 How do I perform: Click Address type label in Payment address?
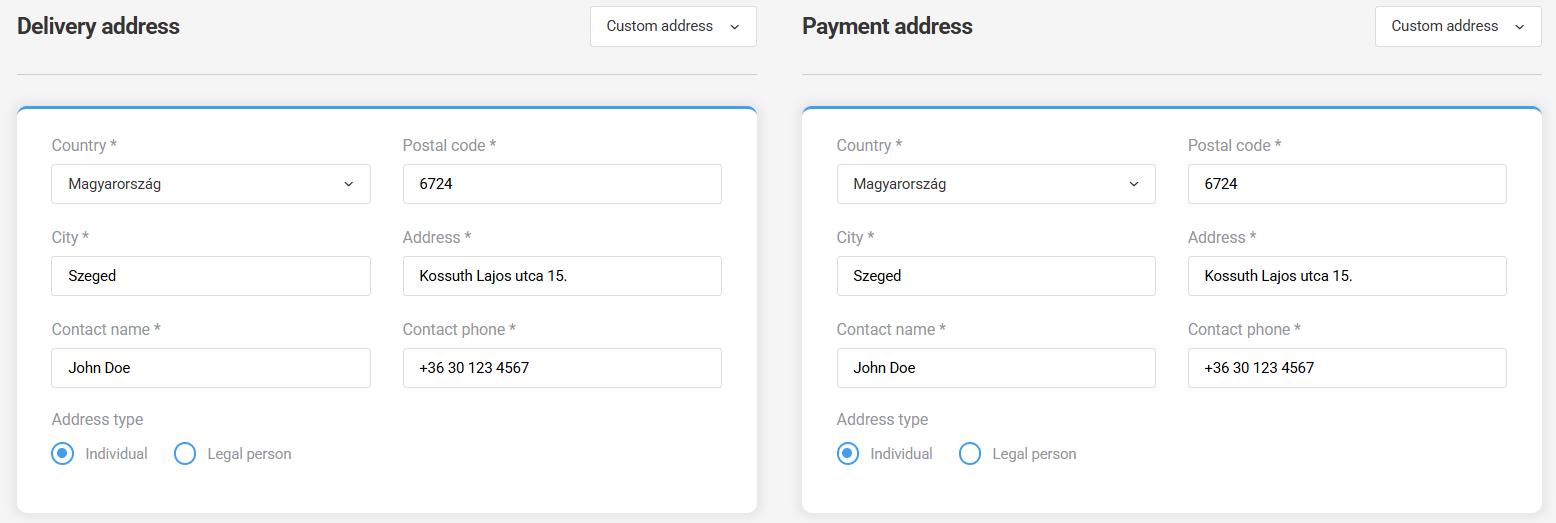882,419
